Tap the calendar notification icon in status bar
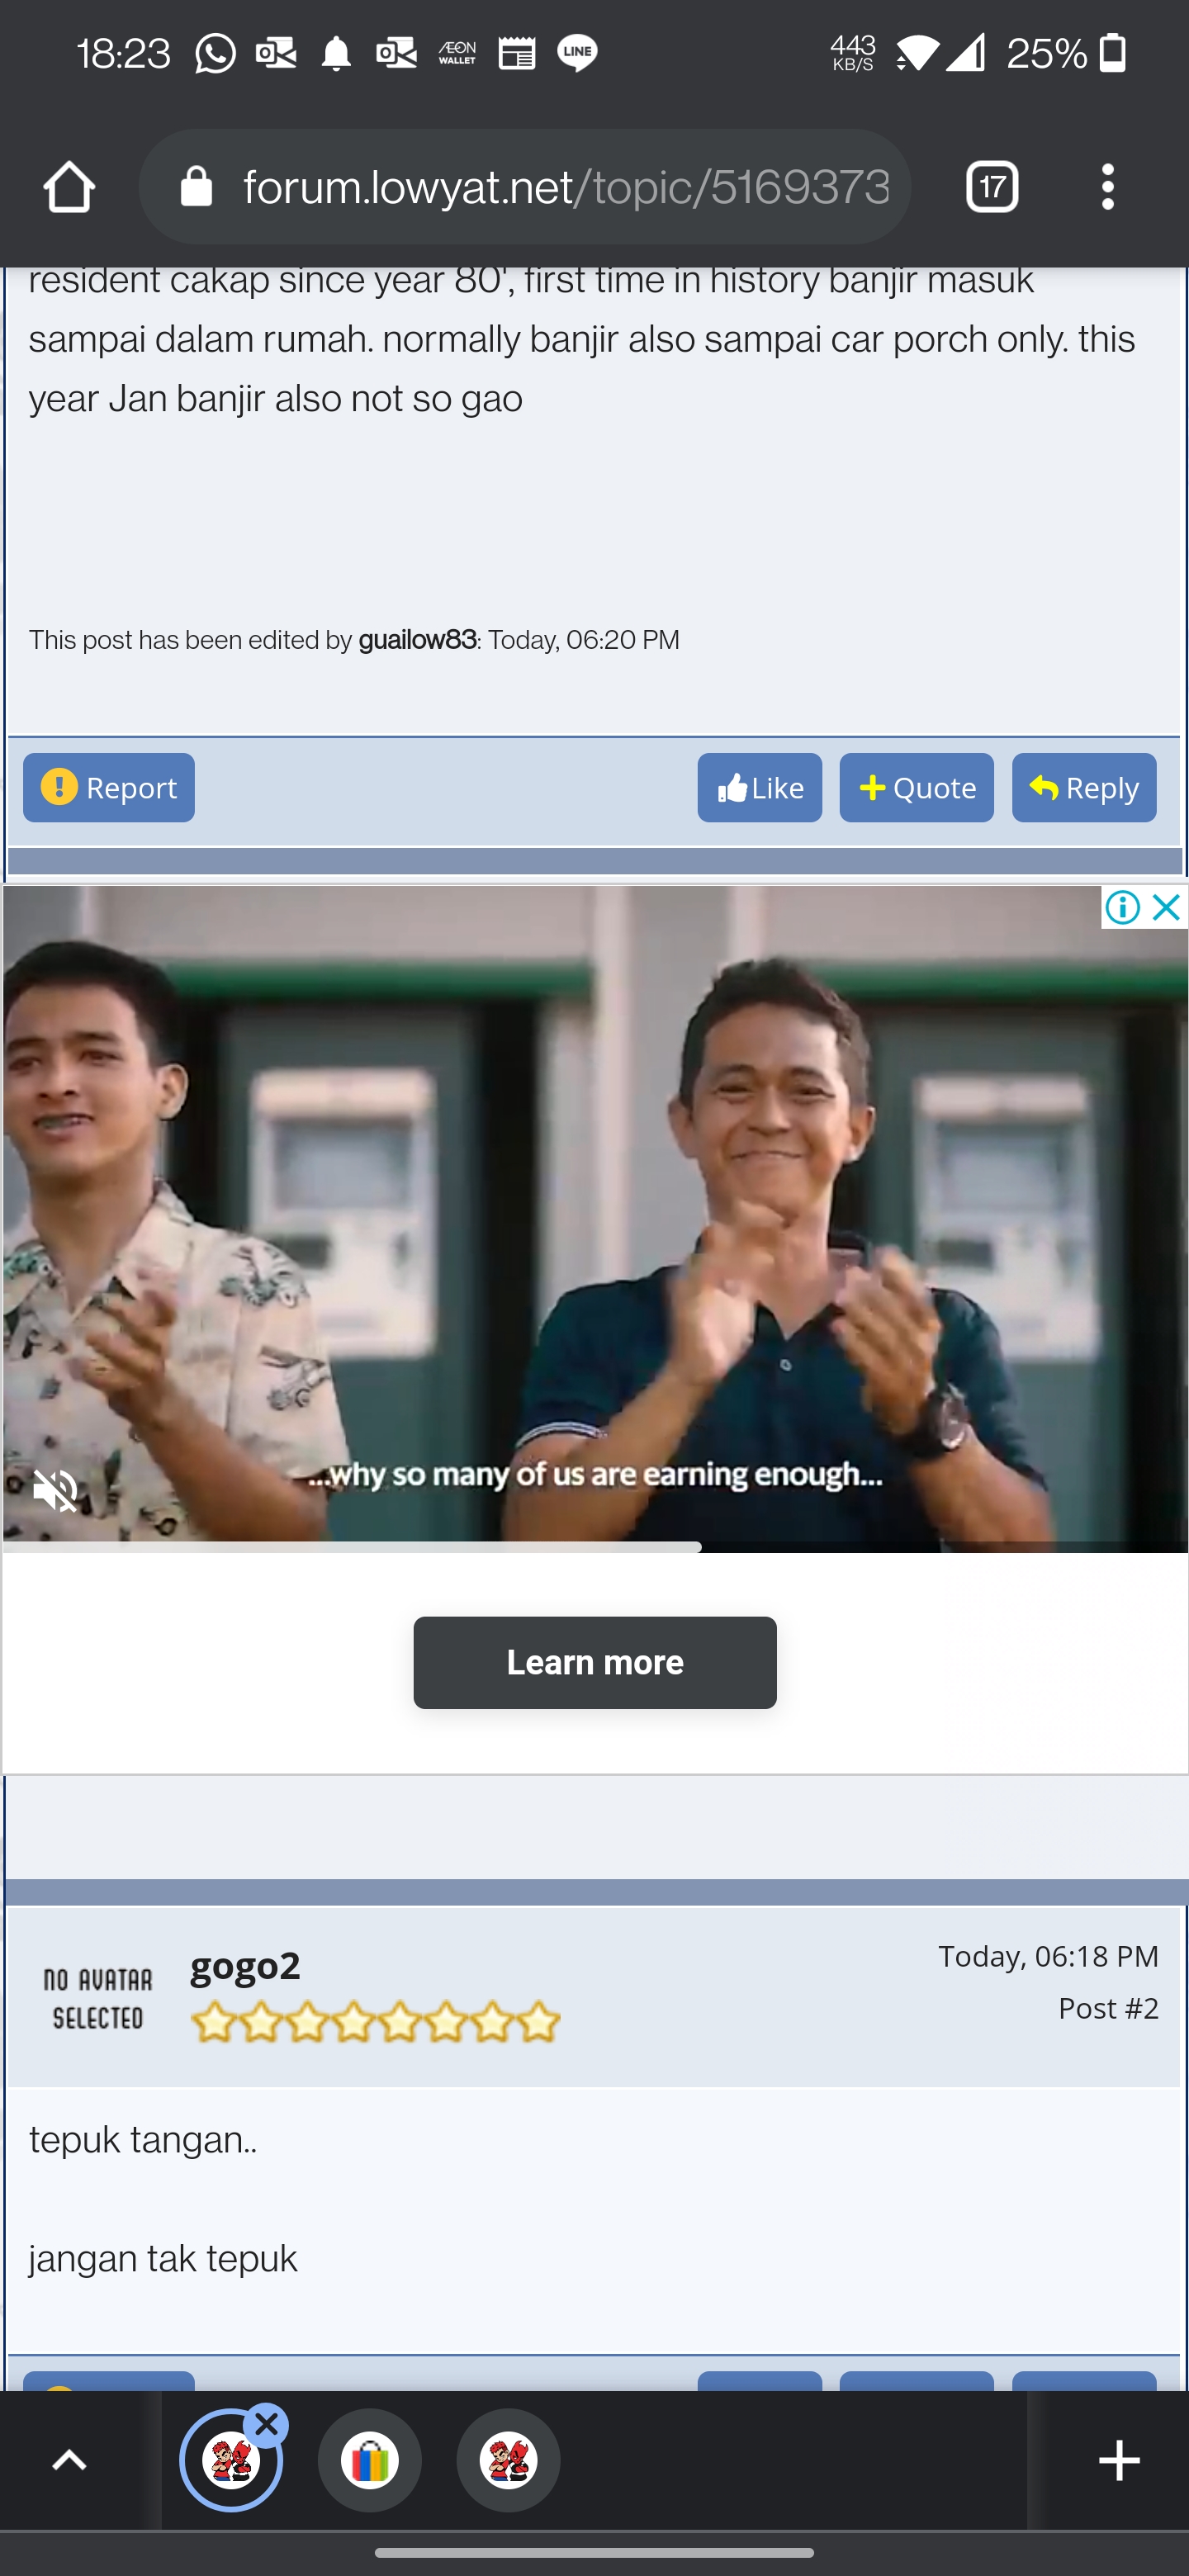This screenshot has height=2576, width=1189. pyautogui.click(x=517, y=53)
